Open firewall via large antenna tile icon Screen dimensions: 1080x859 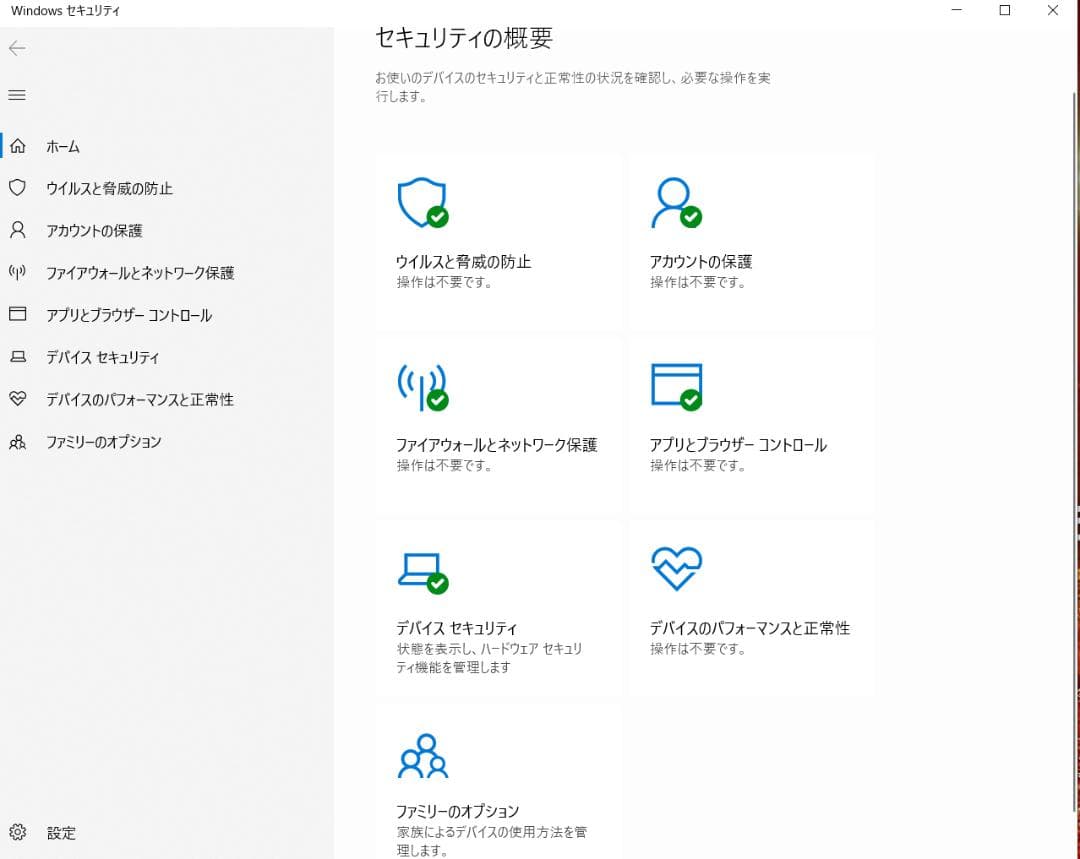click(423, 387)
